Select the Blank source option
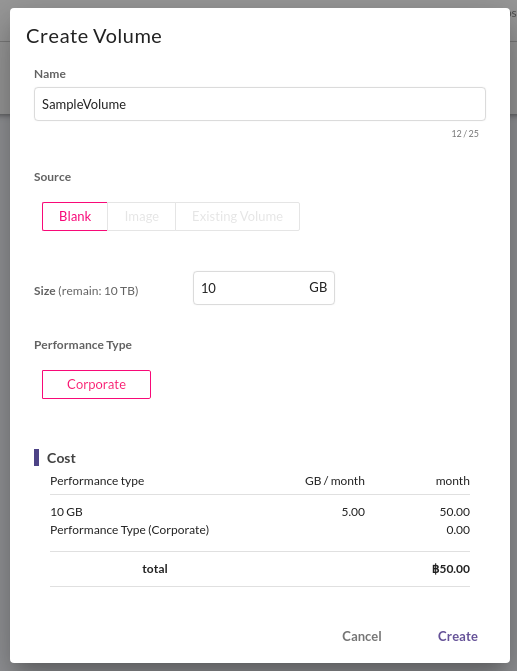Image resolution: width=517 pixels, height=671 pixels. (x=75, y=217)
